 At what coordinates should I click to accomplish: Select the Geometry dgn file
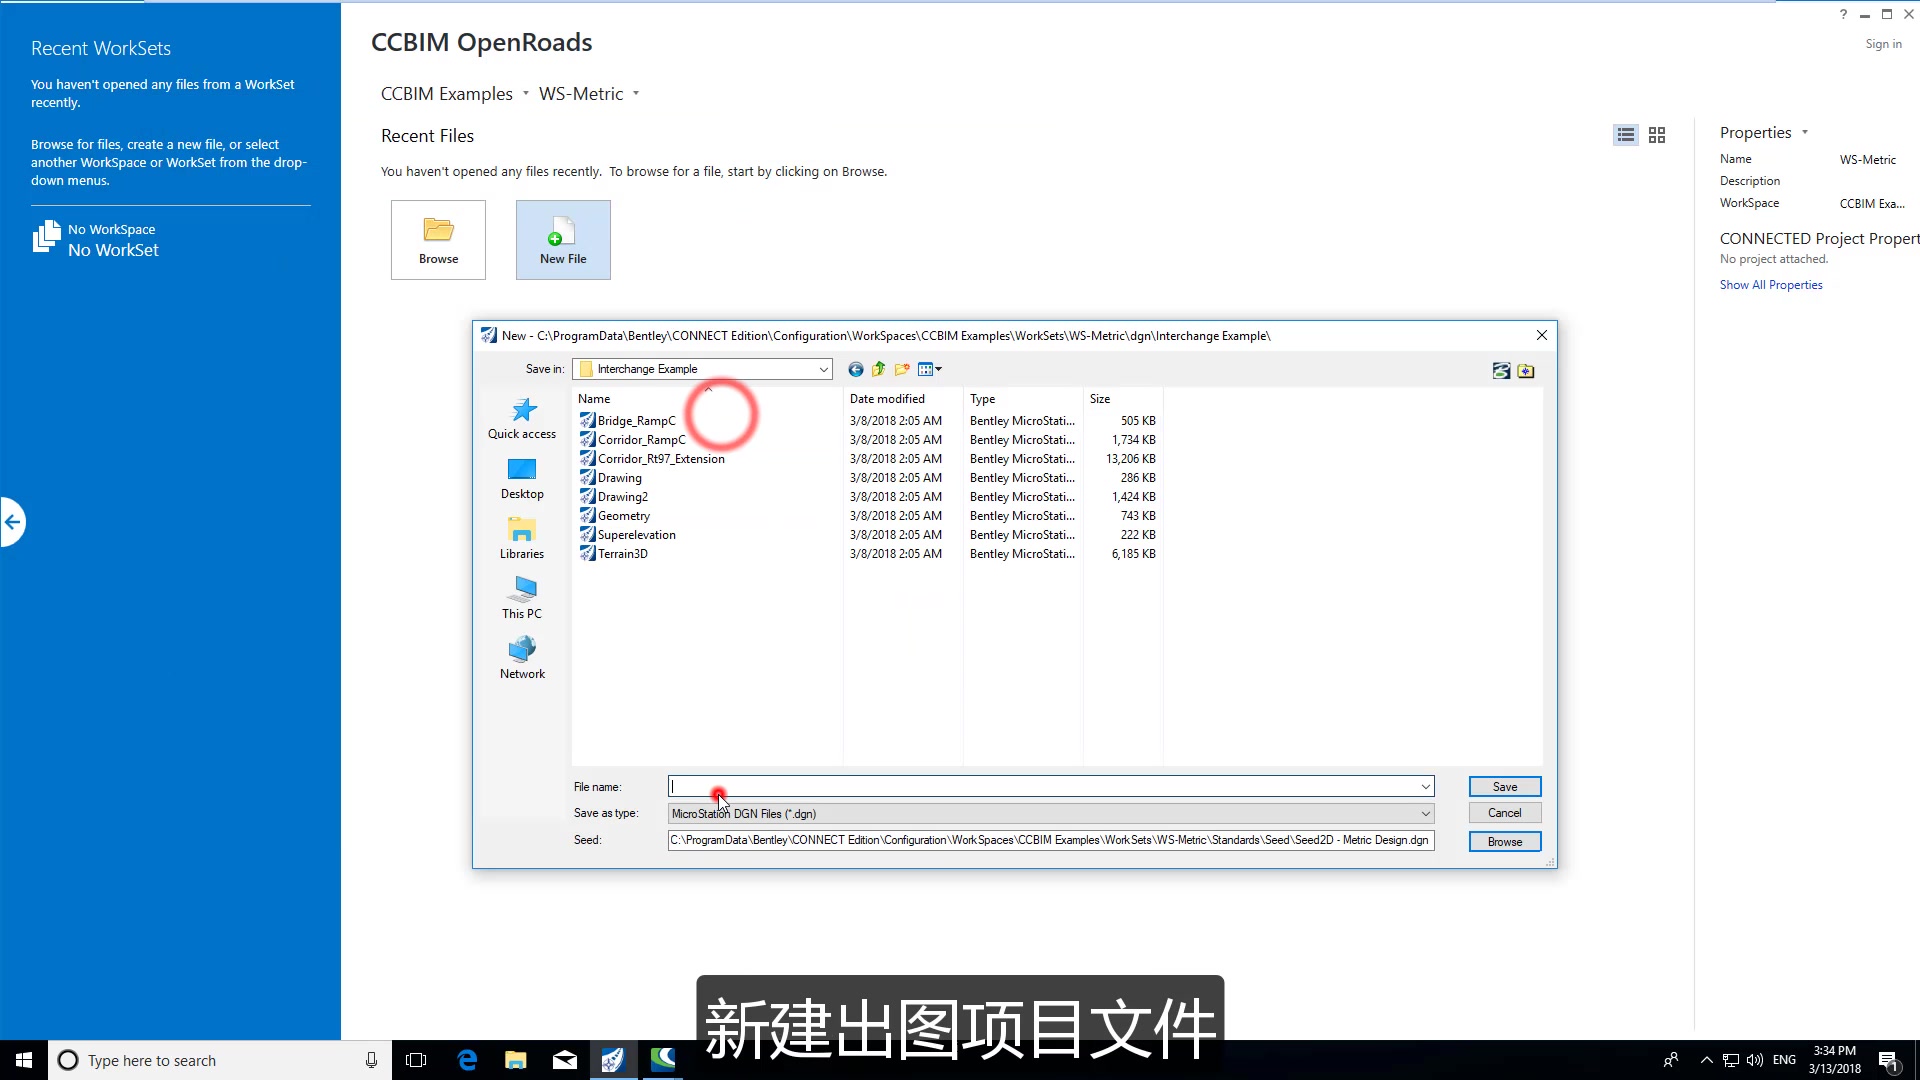coord(624,515)
